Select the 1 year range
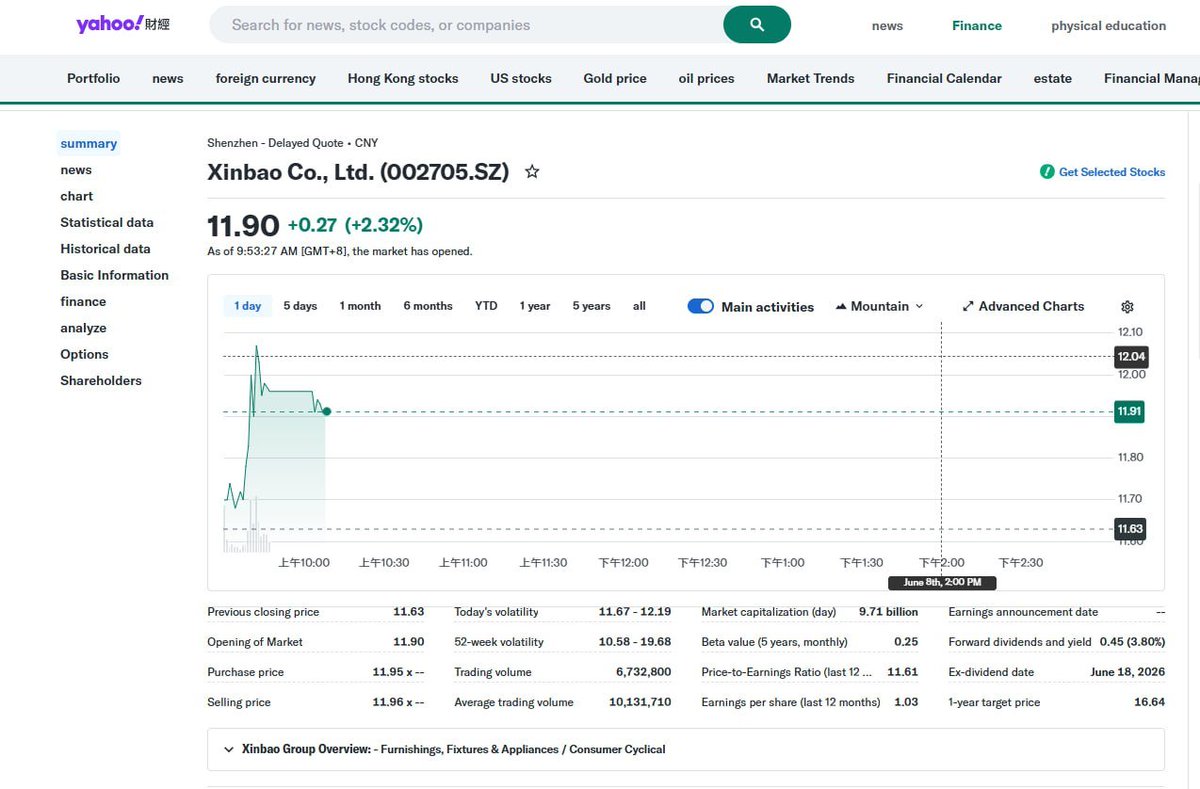The height and width of the screenshot is (789, 1200). pyautogui.click(x=535, y=306)
